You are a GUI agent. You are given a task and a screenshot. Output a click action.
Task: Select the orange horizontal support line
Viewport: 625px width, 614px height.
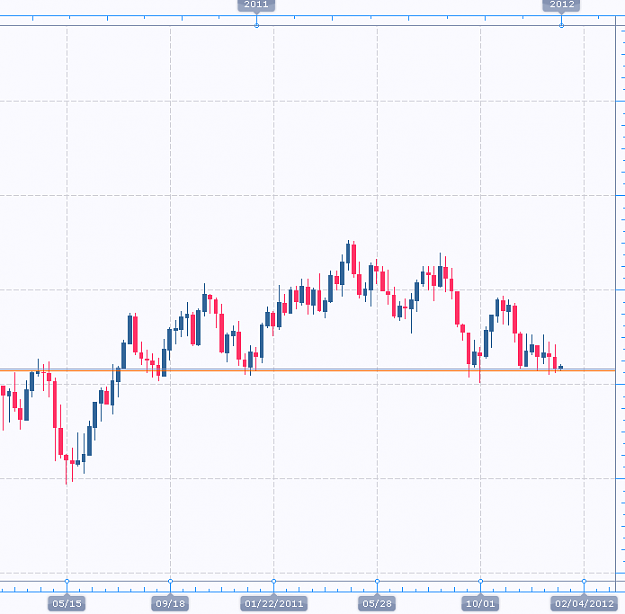tap(307, 370)
